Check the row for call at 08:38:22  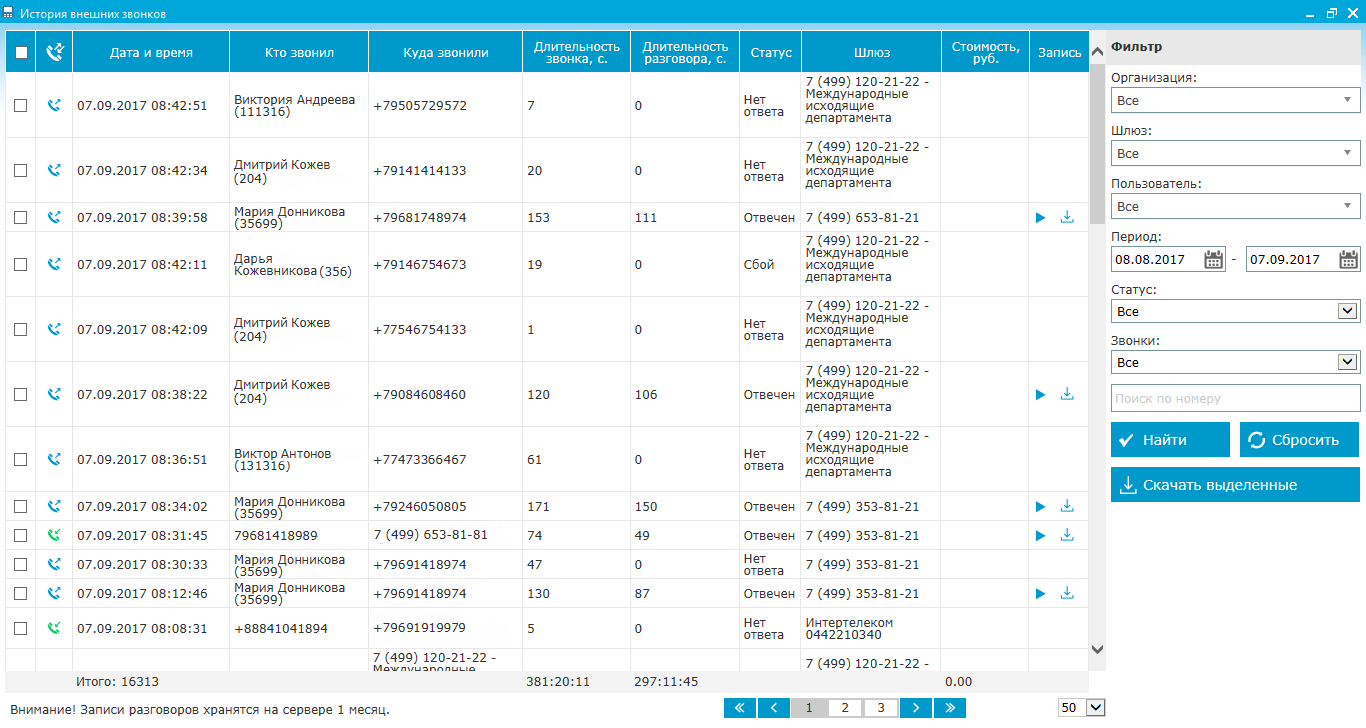[x=20, y=395]
